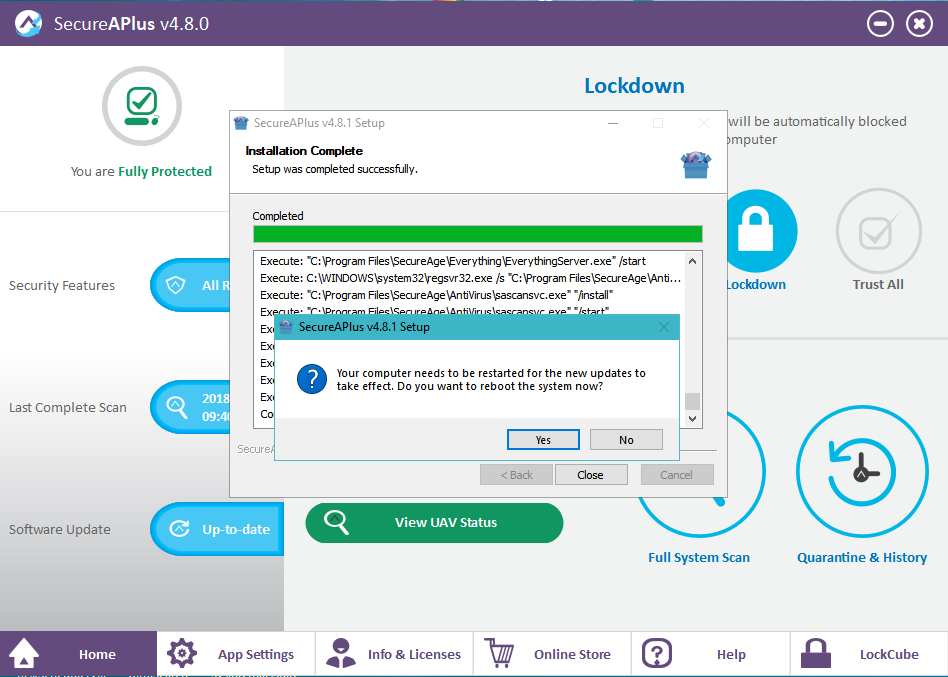
Task: Open the Online Store tab
Action: 552,654
